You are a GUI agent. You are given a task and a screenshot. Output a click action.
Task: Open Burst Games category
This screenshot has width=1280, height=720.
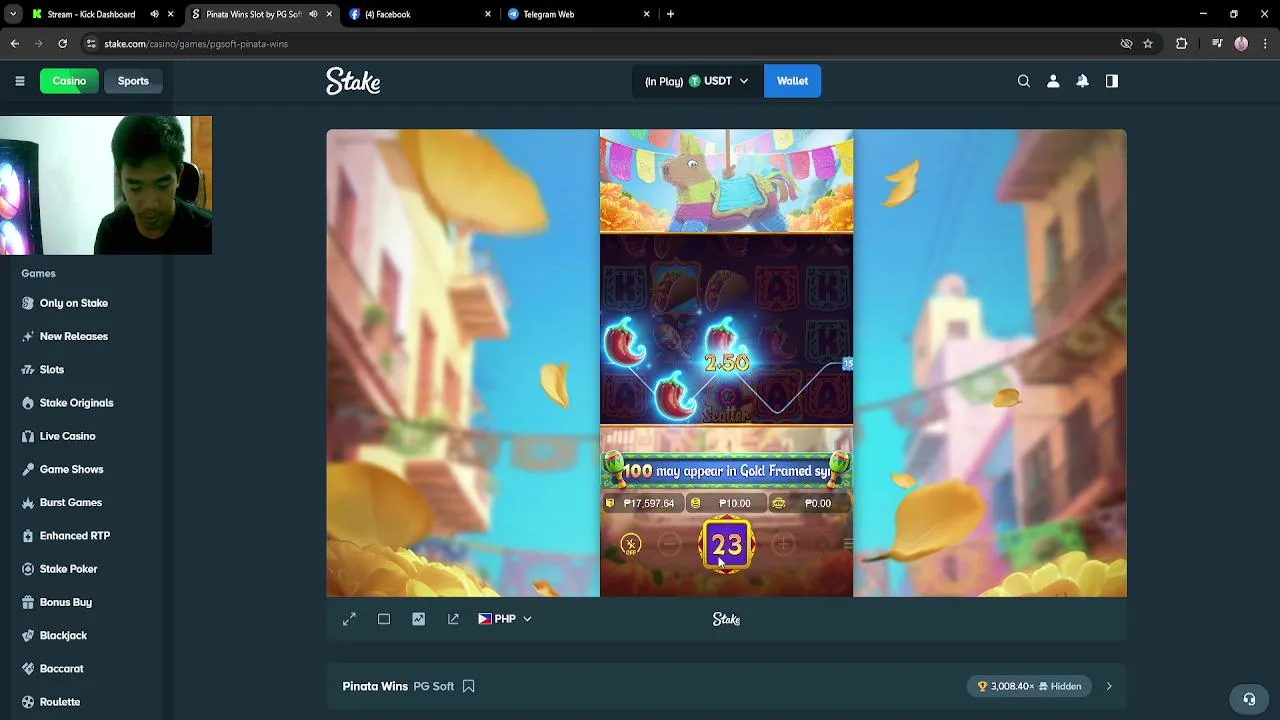[x=70, y=502]
